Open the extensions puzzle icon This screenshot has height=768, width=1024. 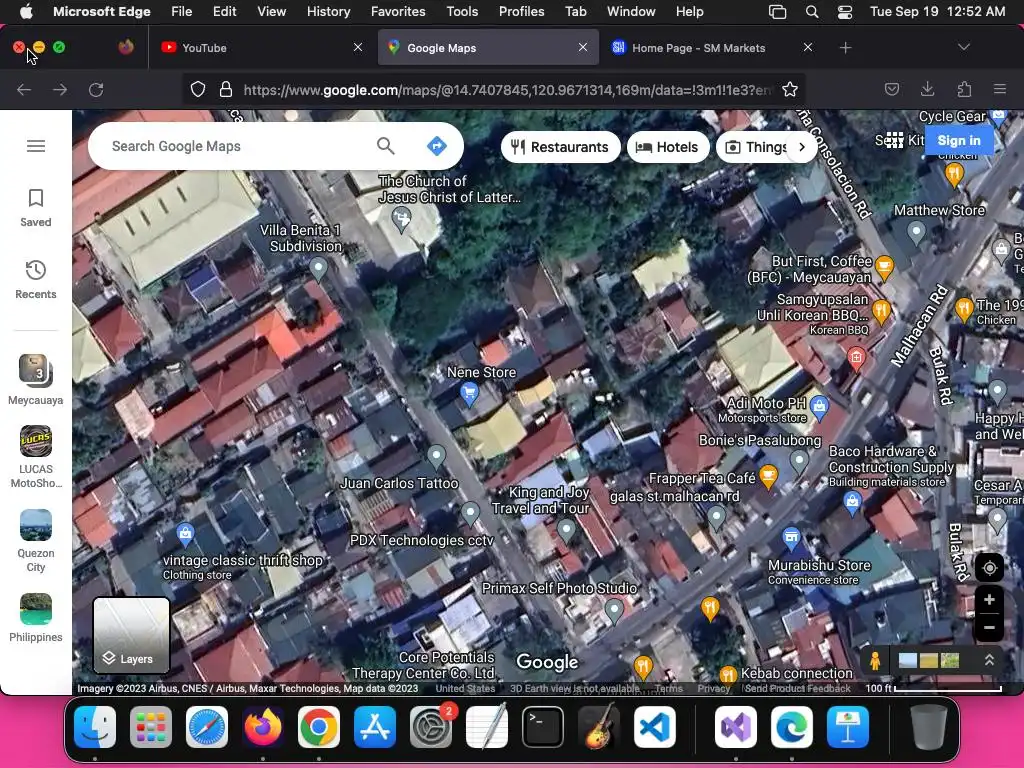click(964, 89)
